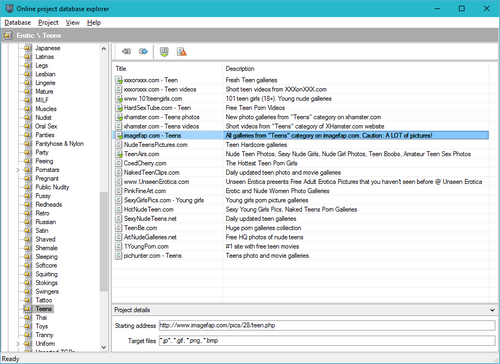
Task: Open the Database menu
Action: pyautogui.click(x=18, y=23)
